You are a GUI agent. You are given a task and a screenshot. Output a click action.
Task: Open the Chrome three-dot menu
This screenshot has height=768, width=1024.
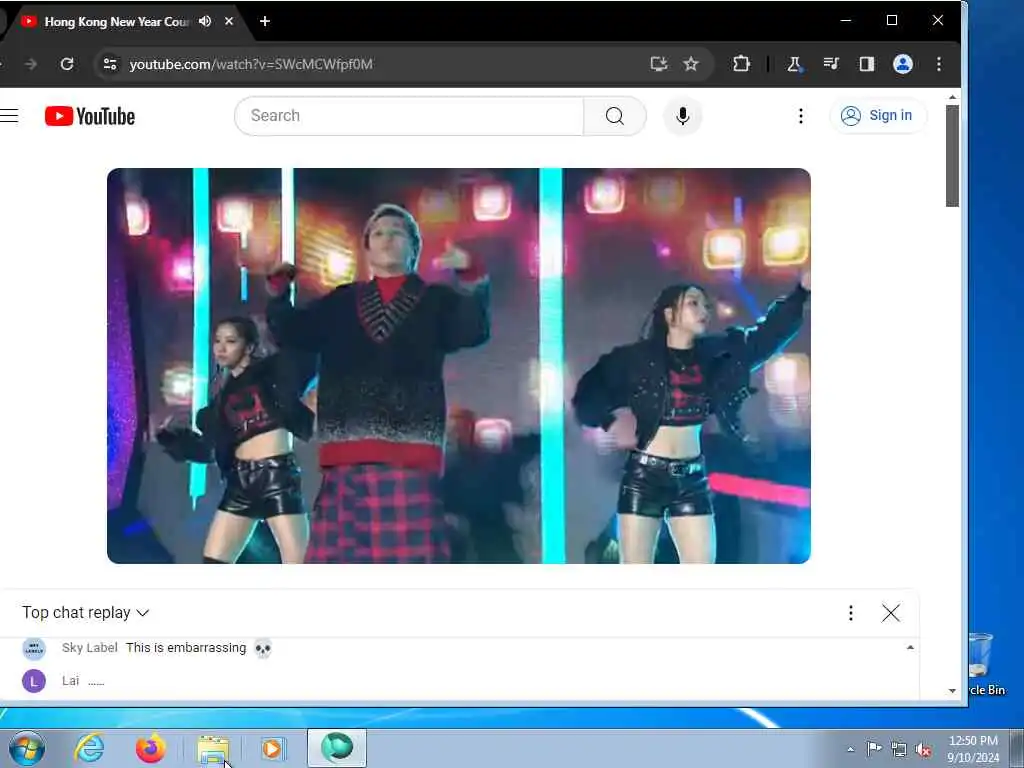coord(938,64)
